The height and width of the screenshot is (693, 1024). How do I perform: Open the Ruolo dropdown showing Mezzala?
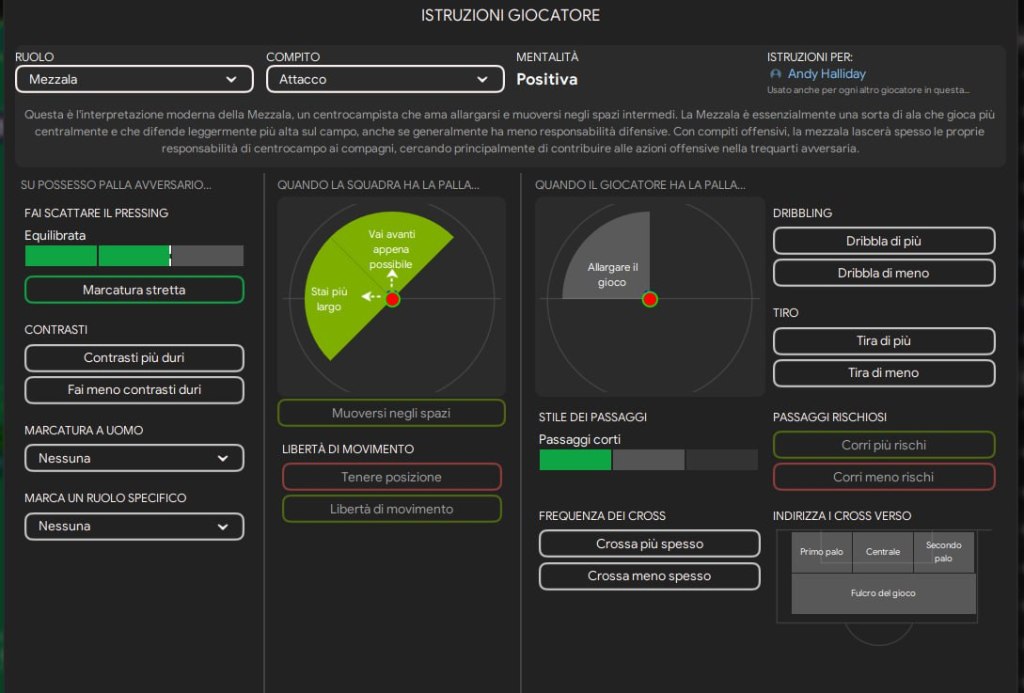(134, 79)
